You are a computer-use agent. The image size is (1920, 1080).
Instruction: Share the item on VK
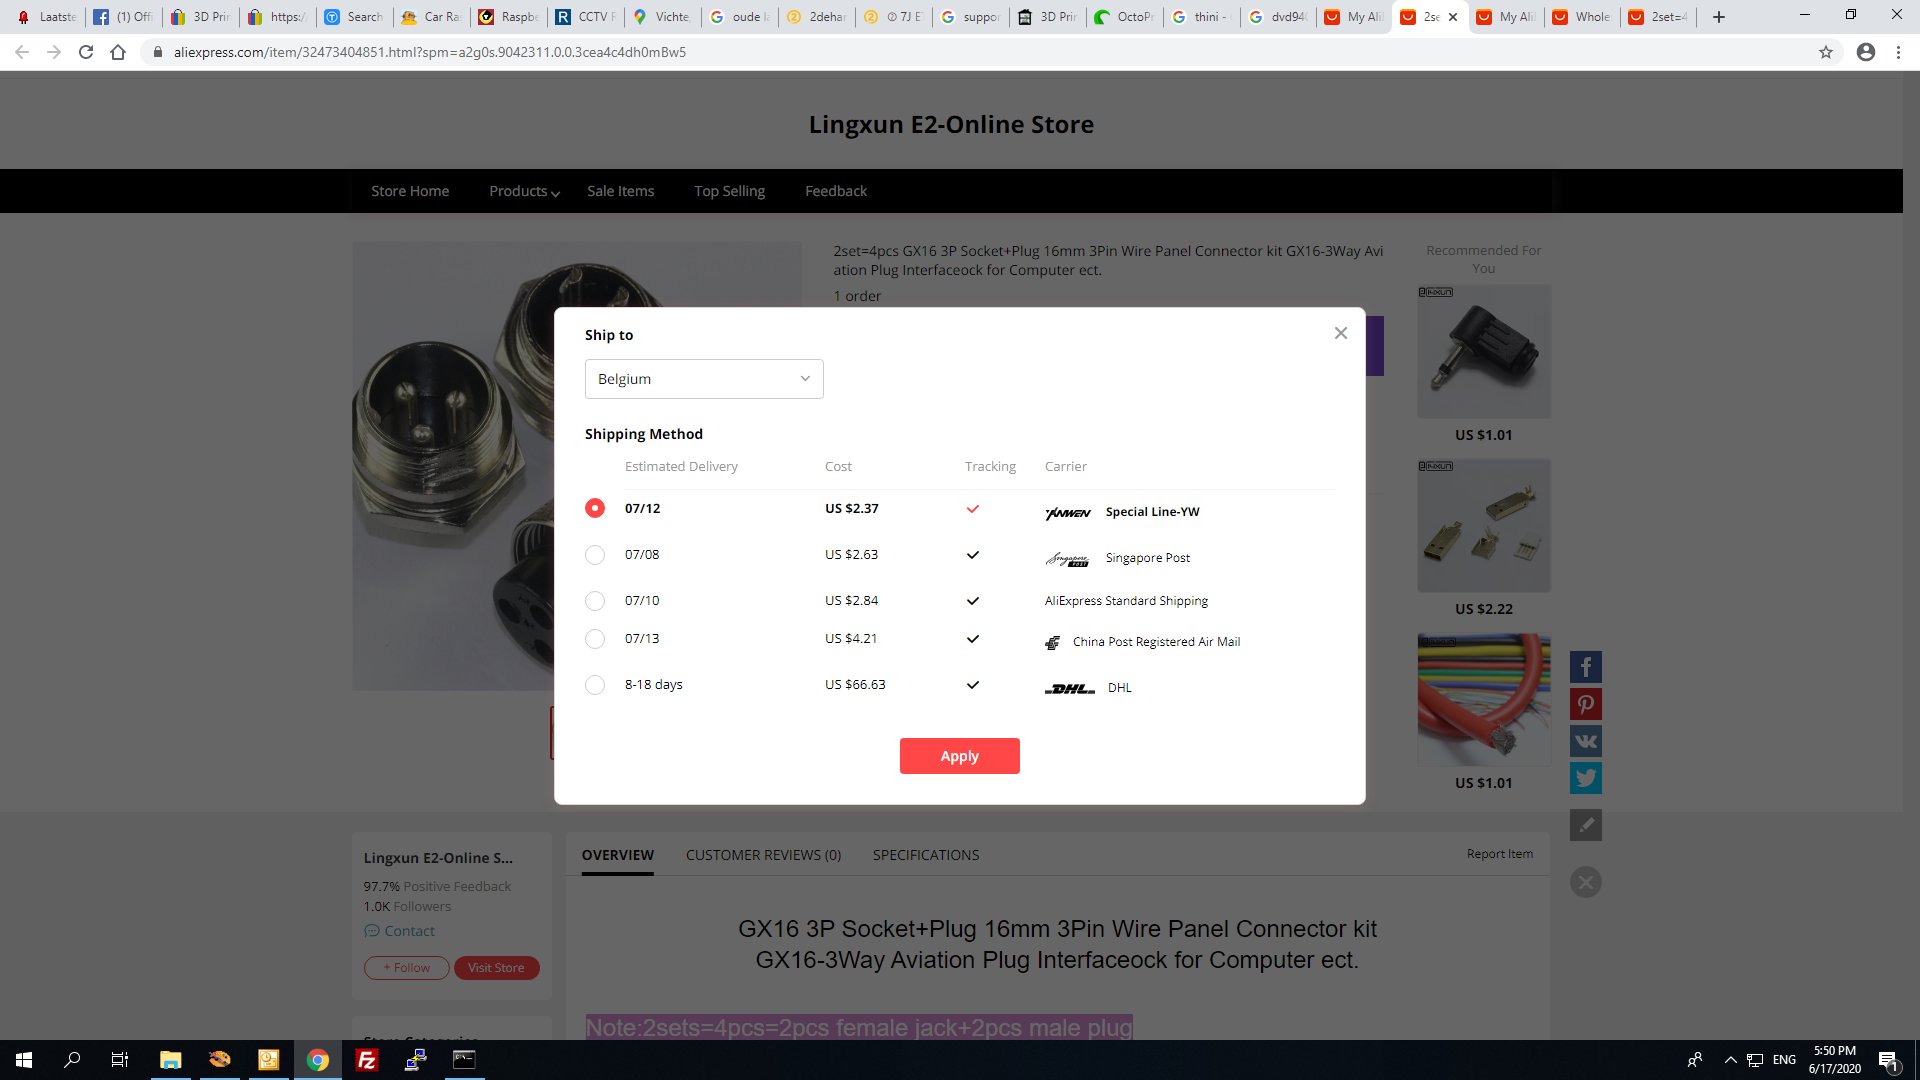1586,741
